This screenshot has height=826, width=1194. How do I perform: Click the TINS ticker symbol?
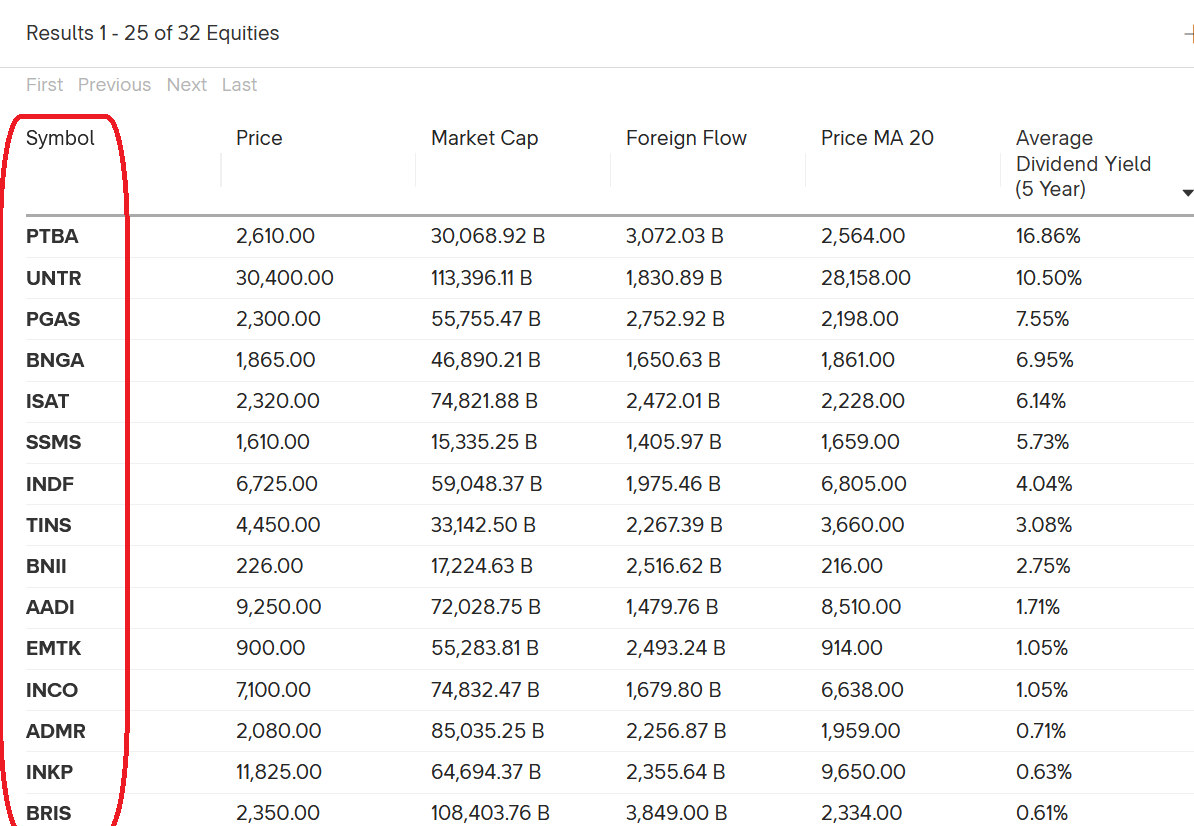[49, 525]
